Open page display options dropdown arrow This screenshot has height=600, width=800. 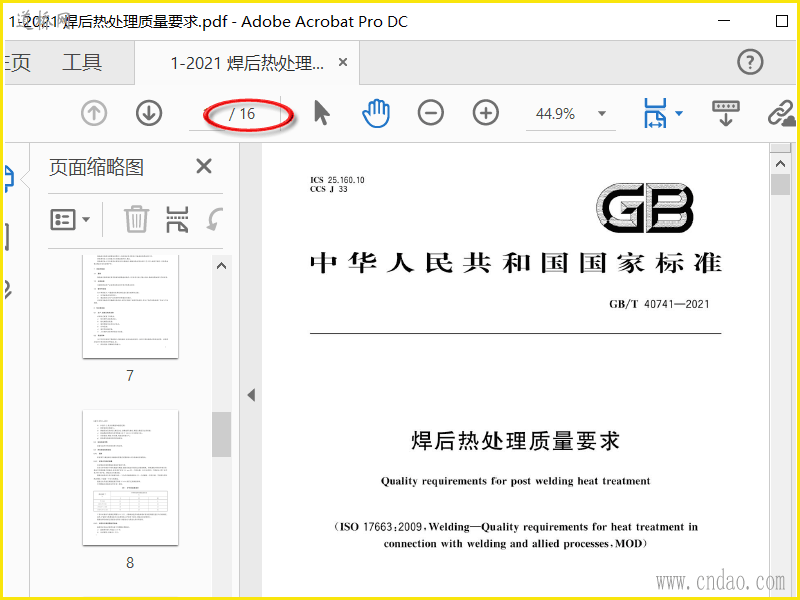tap(679, 113)
